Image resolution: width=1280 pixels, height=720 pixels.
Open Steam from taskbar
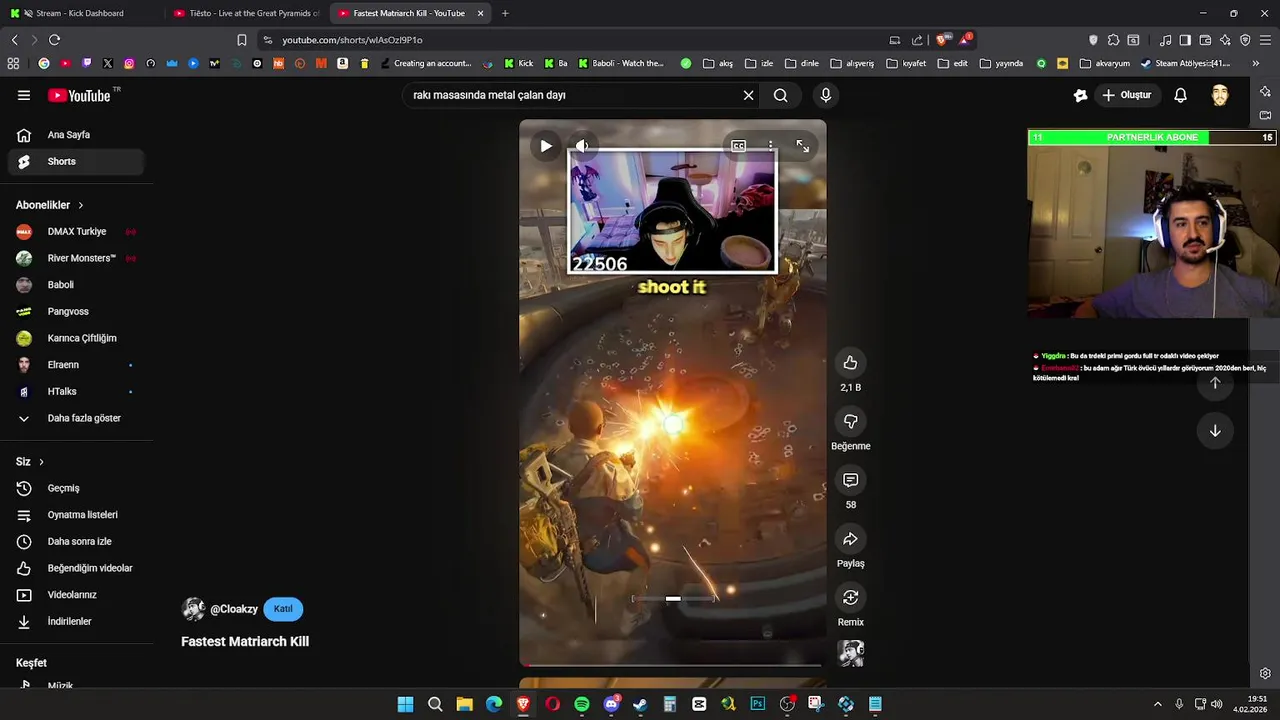pyautogui.click(x=640, y=704)
